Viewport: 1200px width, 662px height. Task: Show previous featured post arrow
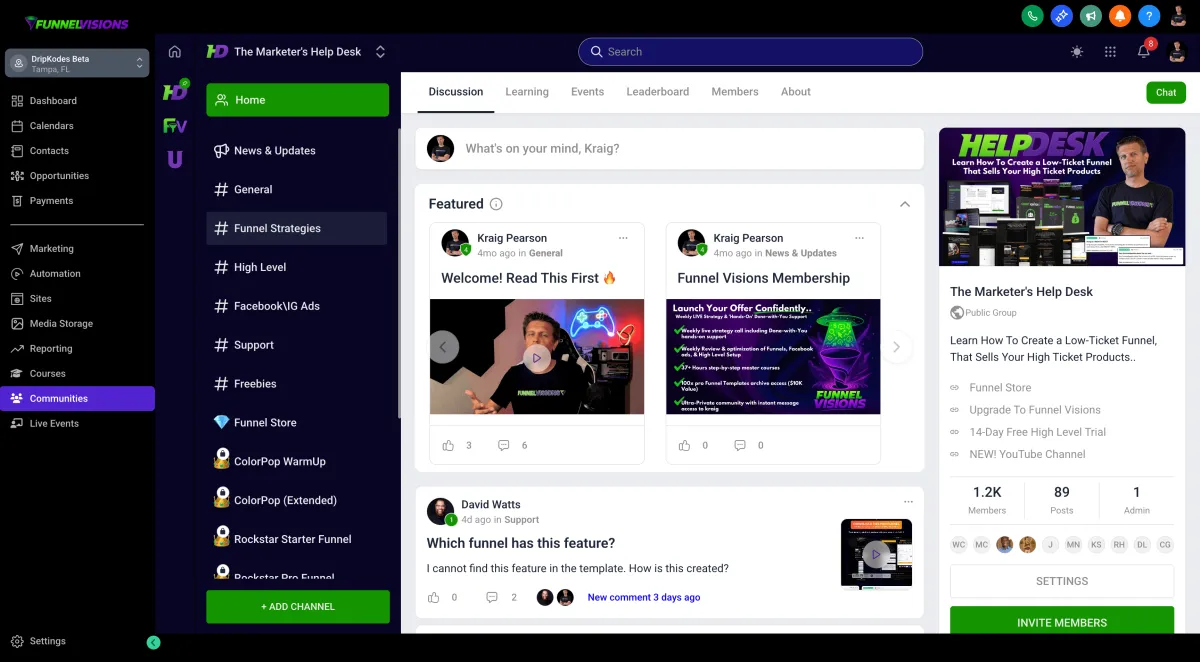(x=444, y=347)
